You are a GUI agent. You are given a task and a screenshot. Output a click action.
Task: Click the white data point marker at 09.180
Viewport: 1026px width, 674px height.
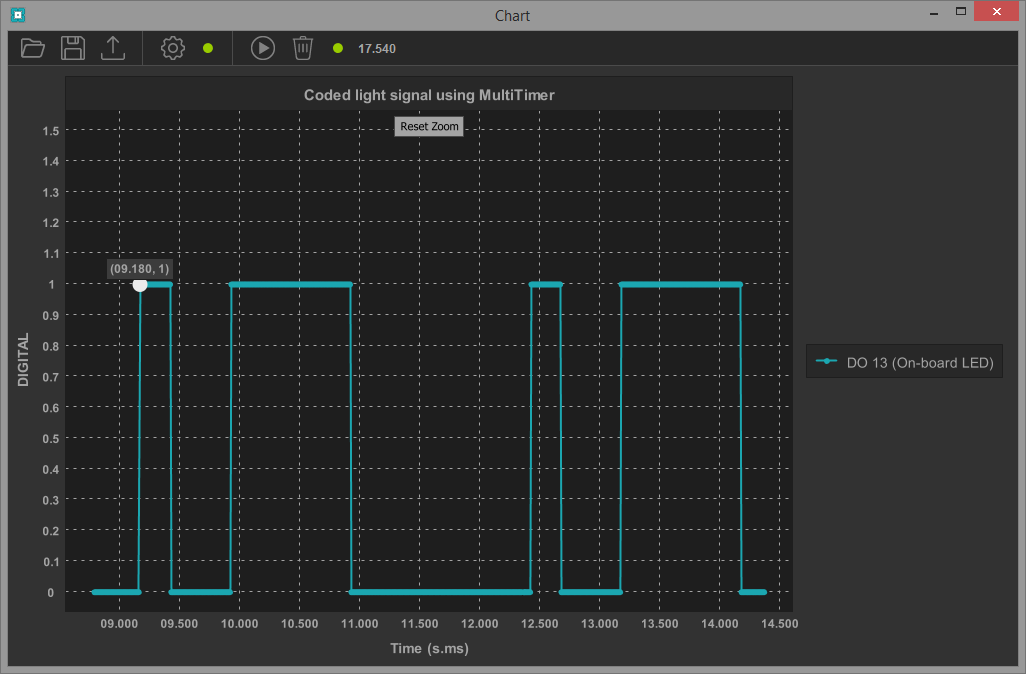[140, 285]
